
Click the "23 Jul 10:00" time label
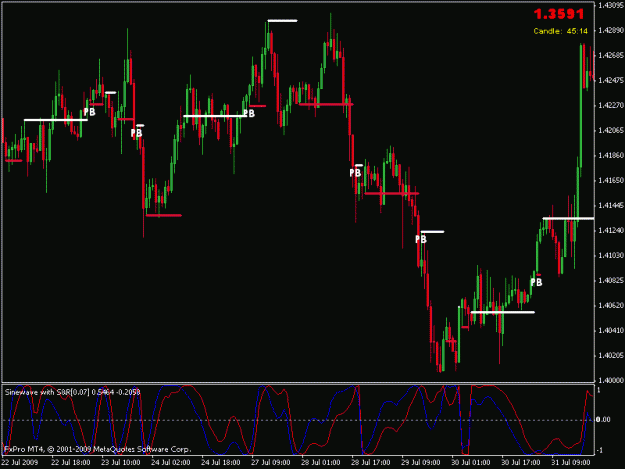tap(120, 463)
